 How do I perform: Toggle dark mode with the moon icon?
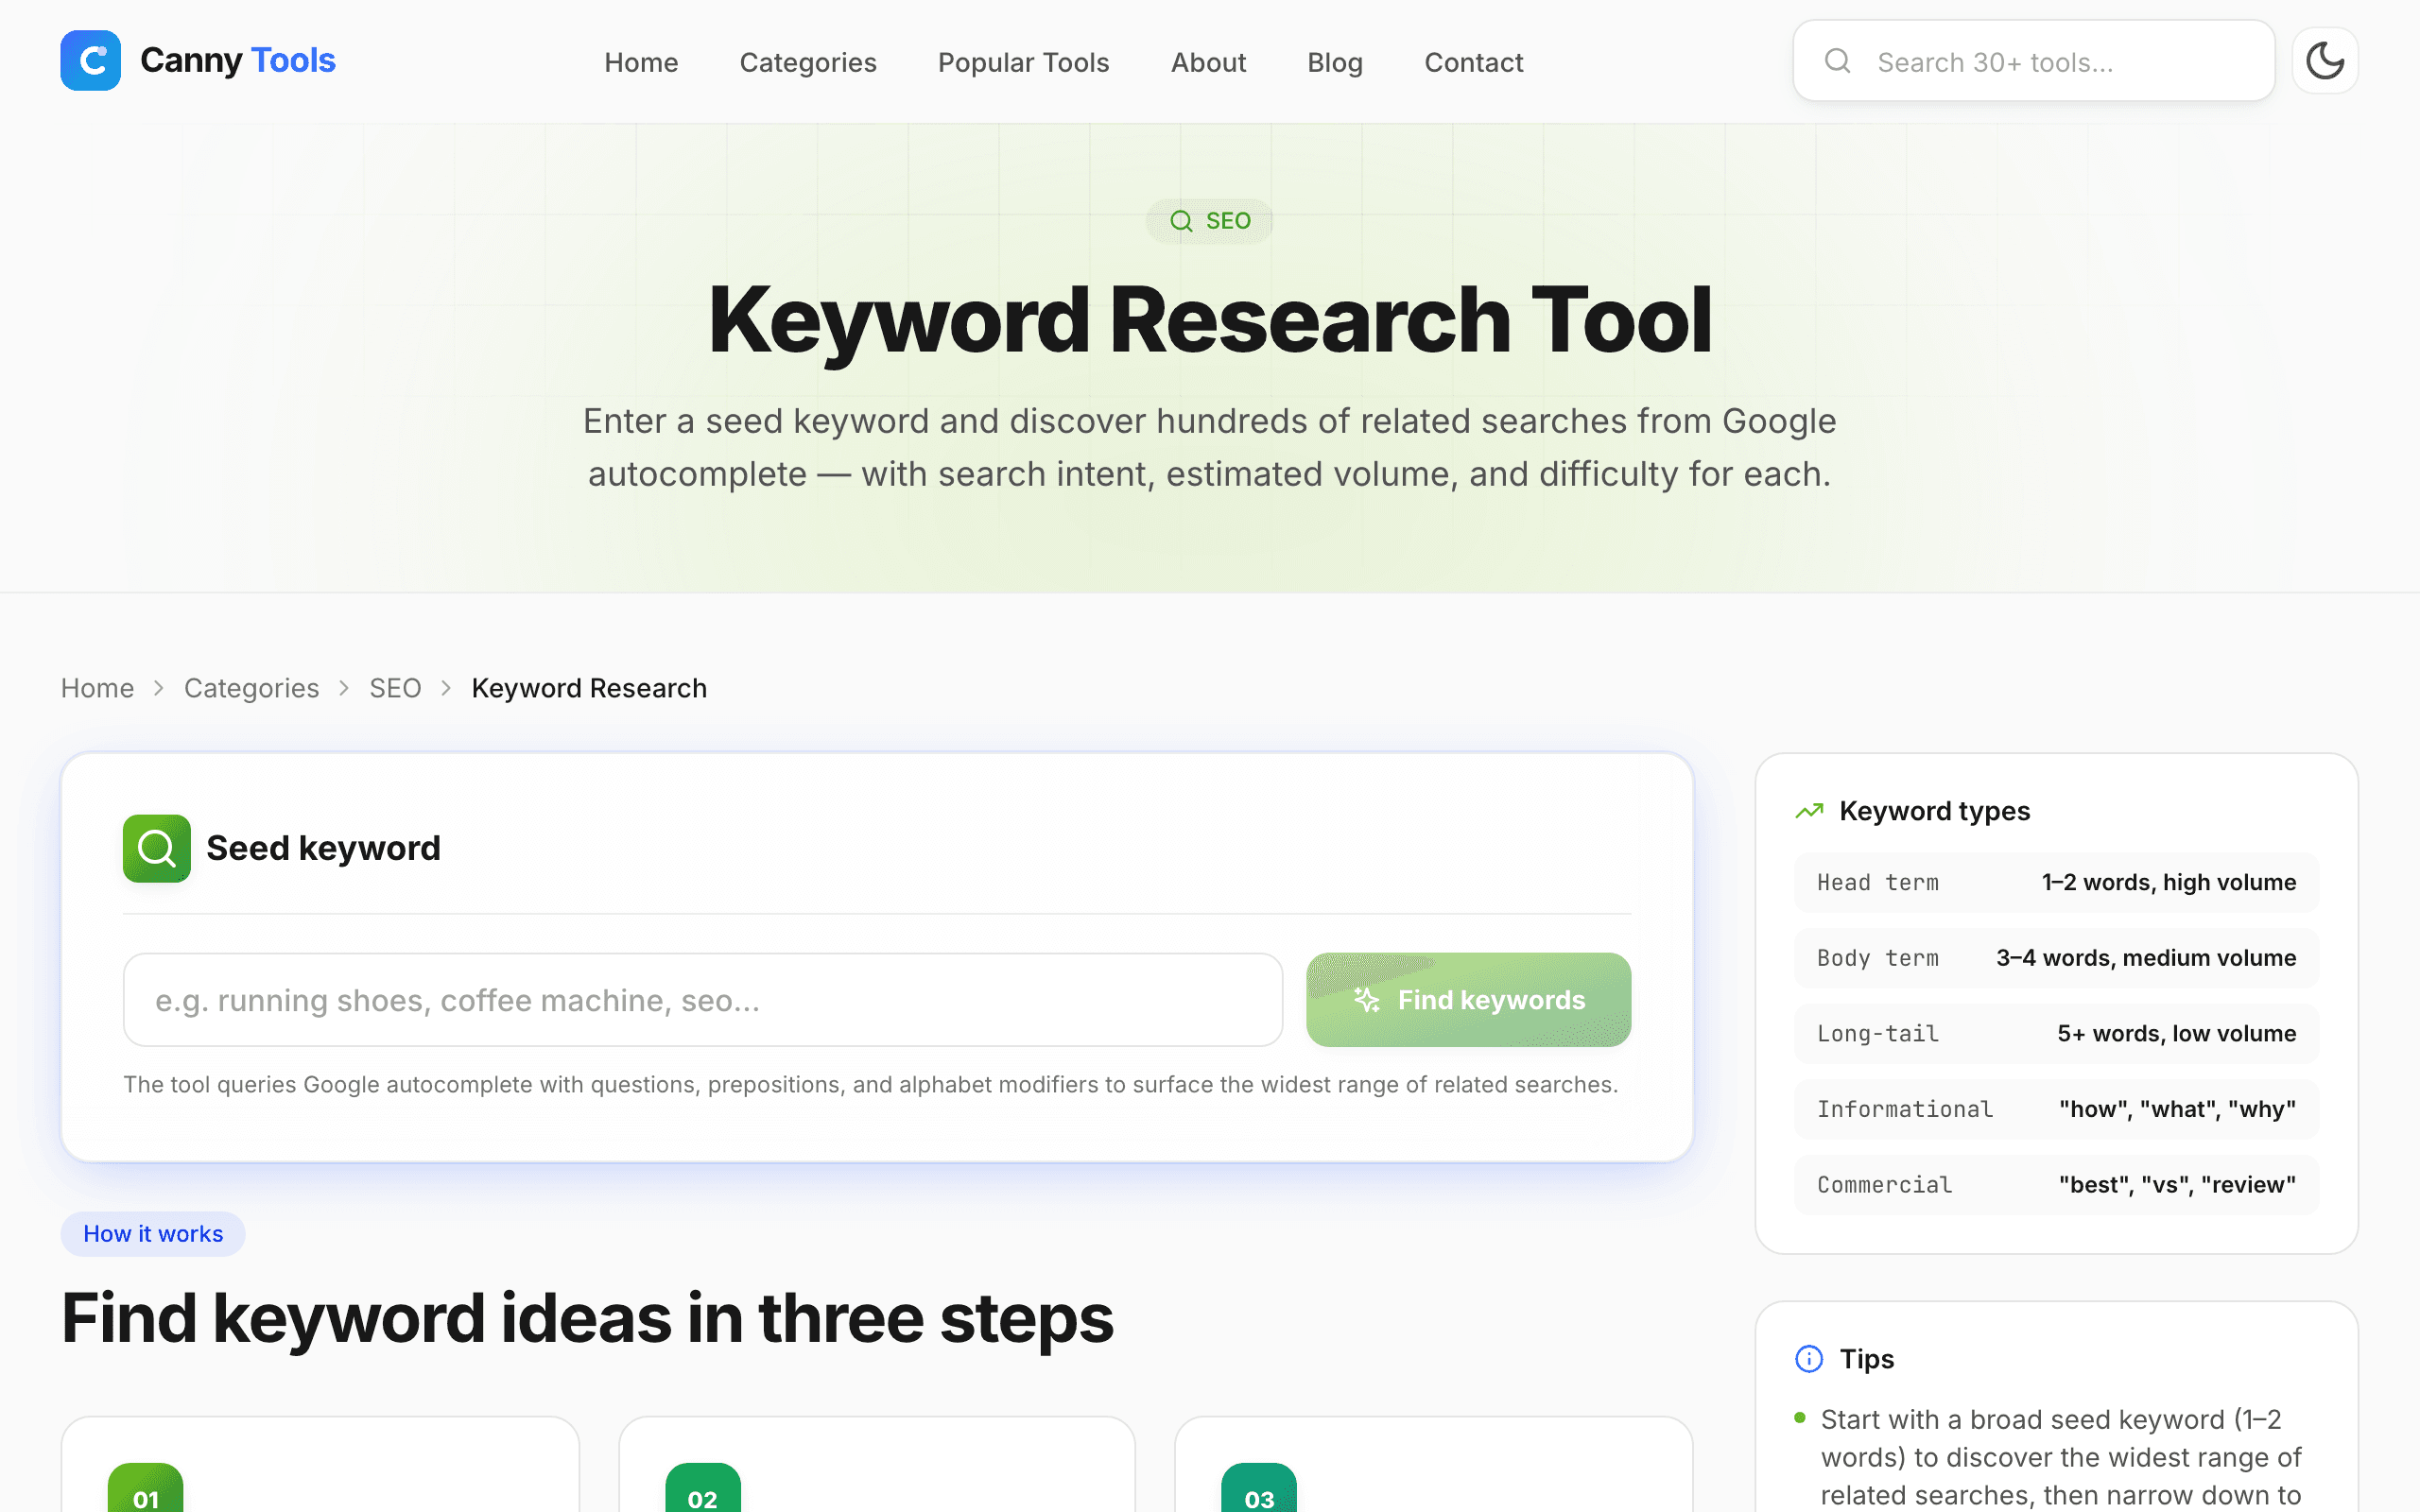coord(2325,61)
